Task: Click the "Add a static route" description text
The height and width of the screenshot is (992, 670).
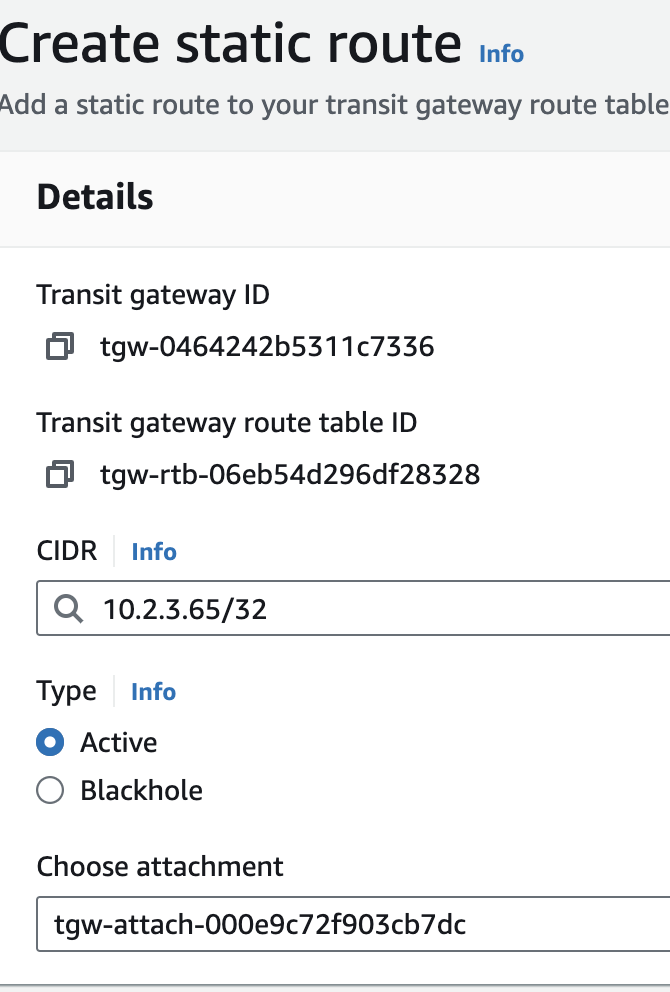Action: (334, 105)
